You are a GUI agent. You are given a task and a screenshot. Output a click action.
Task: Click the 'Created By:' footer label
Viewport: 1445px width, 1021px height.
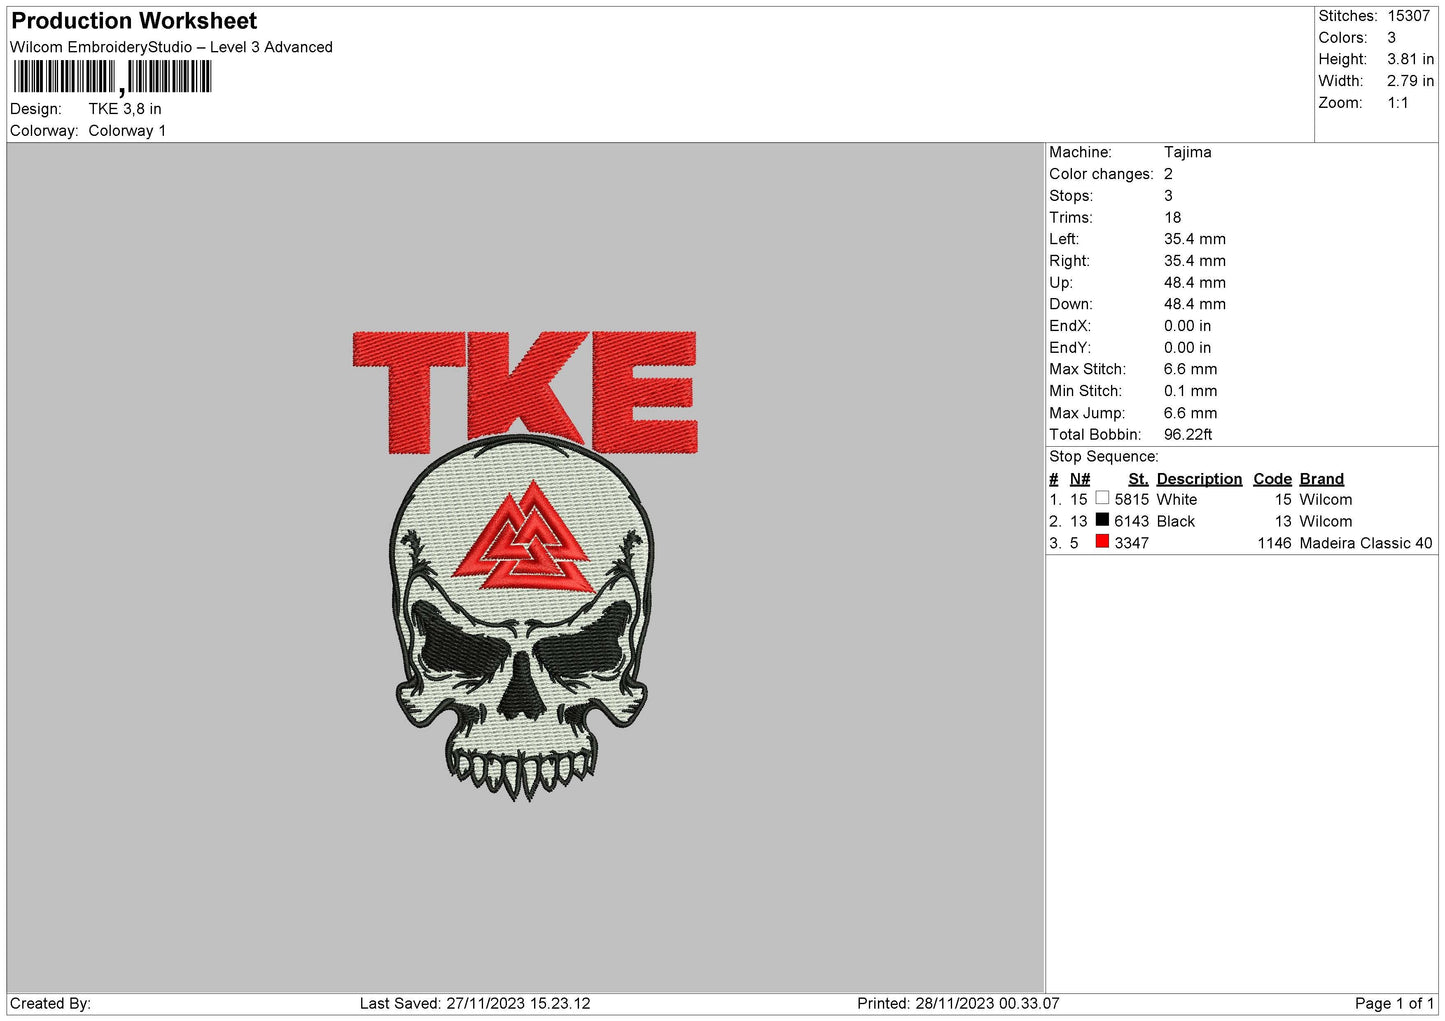tap(50, 1004)
